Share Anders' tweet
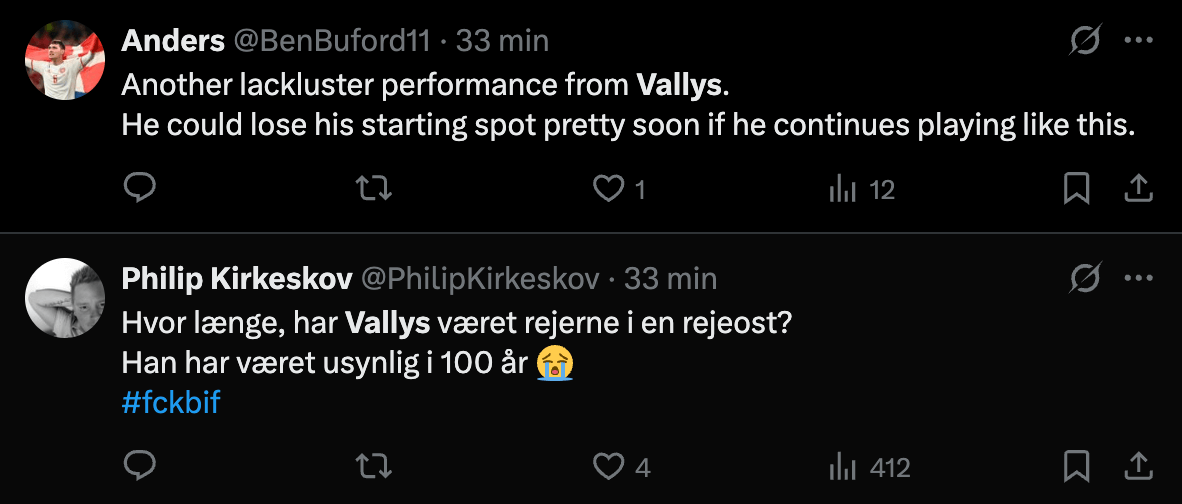 point(1139,188)
